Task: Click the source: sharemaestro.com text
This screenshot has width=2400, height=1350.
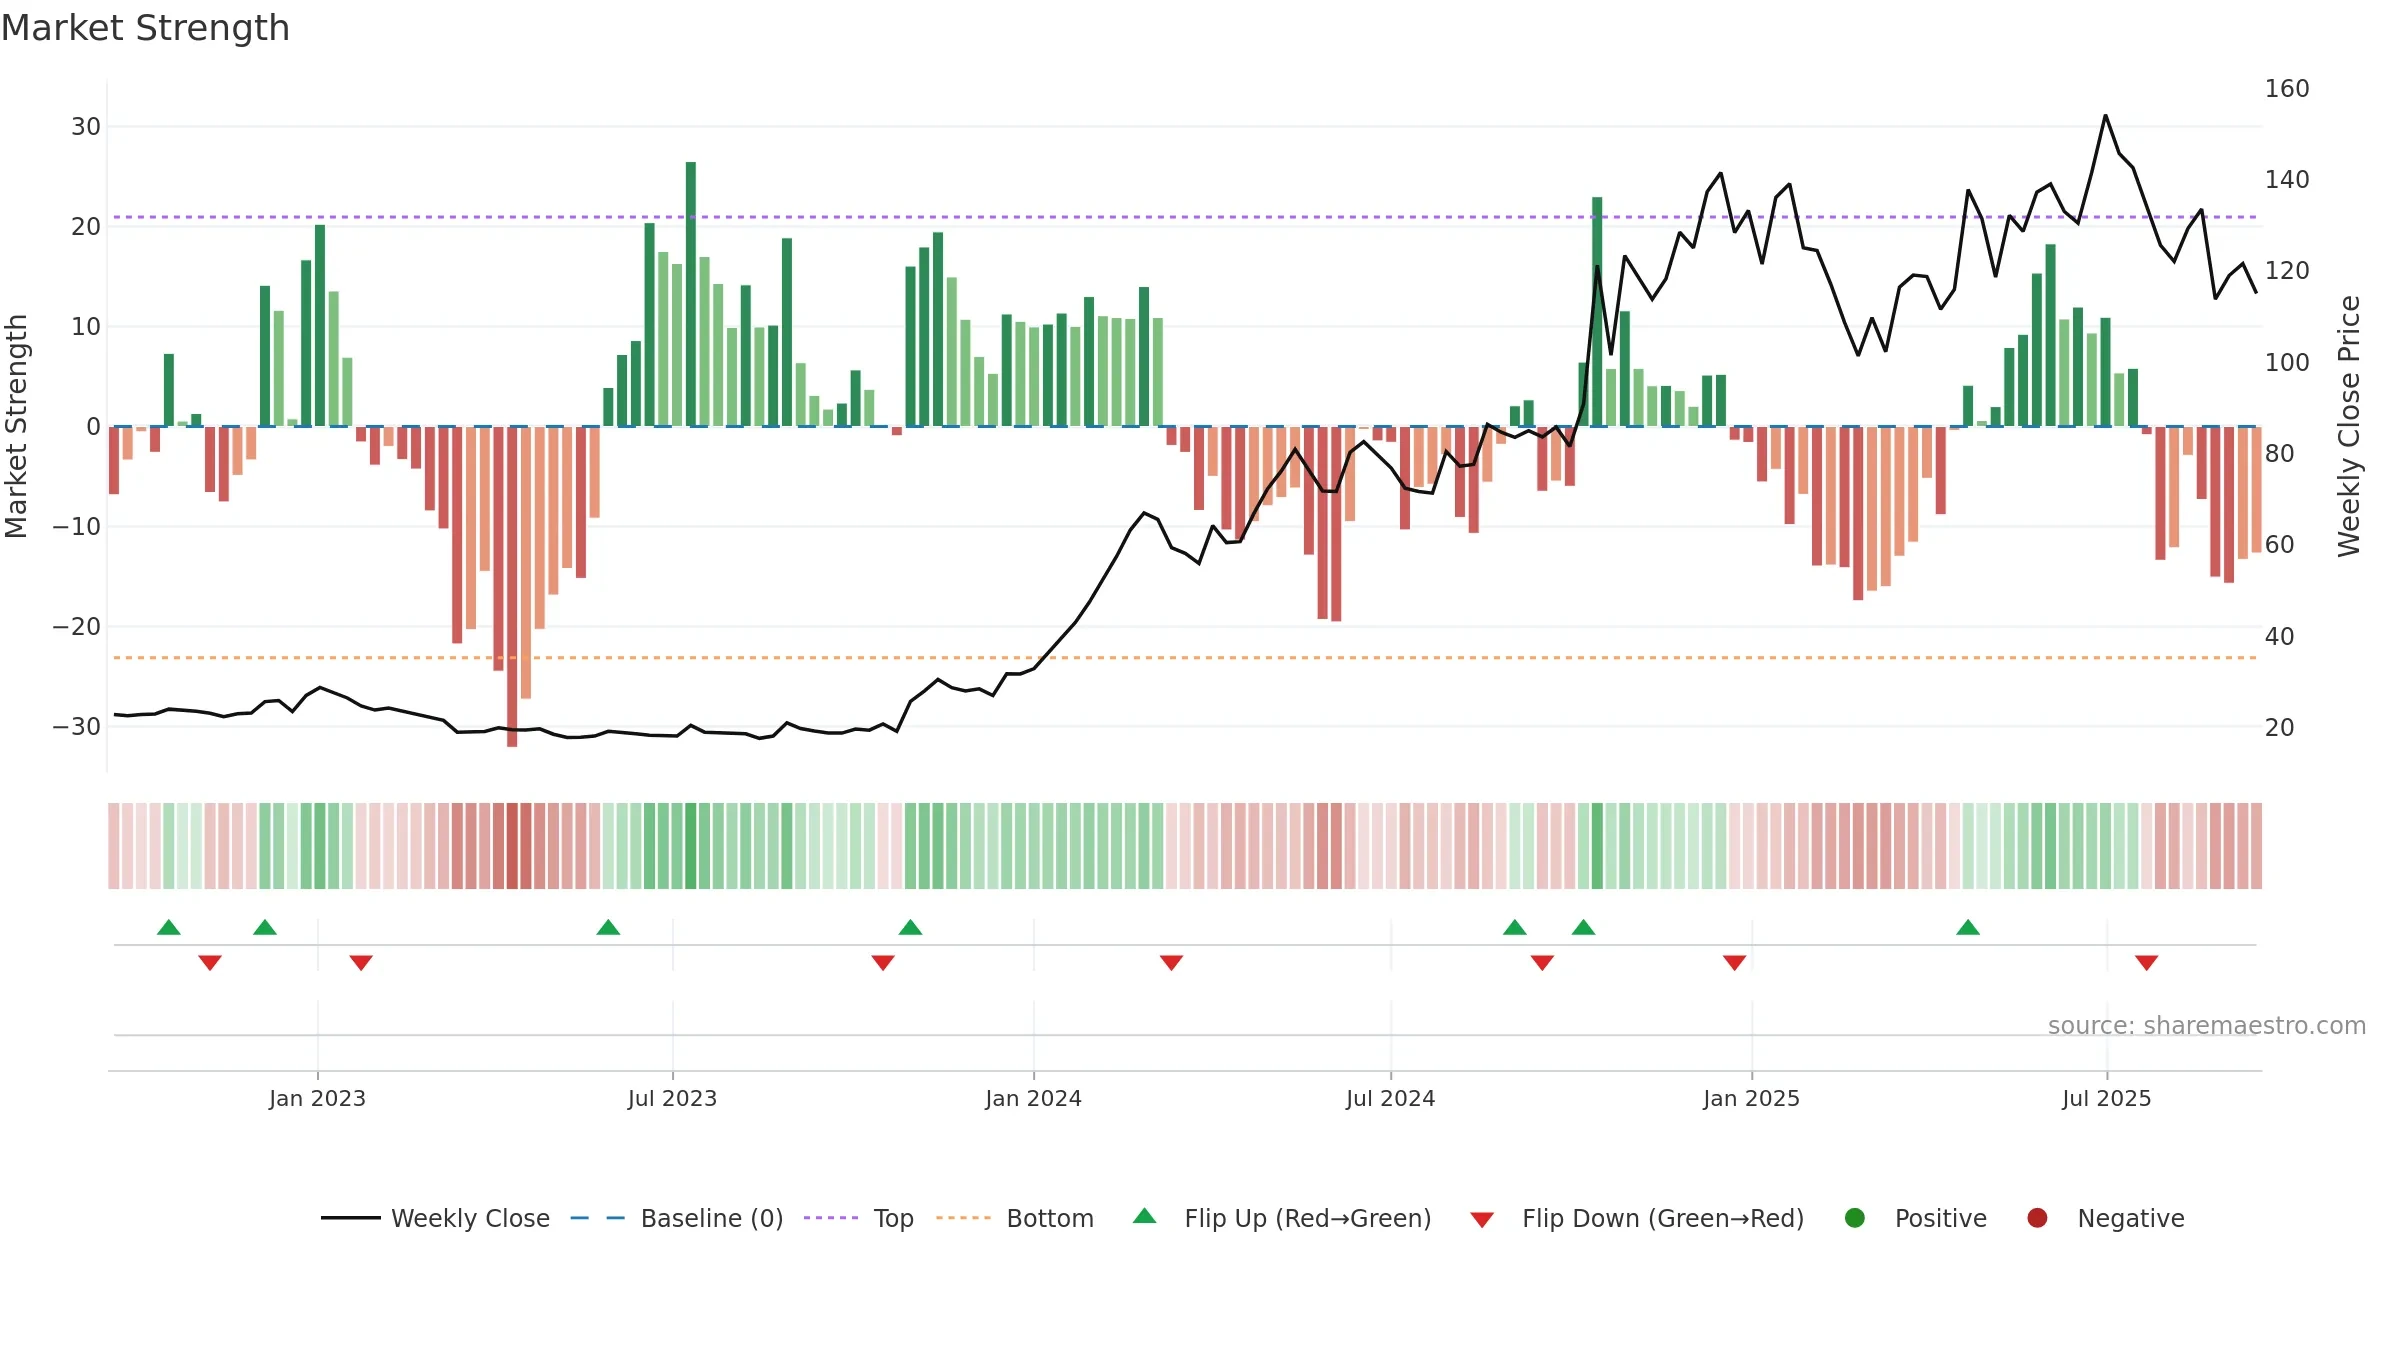Action: [2207, 1025]
